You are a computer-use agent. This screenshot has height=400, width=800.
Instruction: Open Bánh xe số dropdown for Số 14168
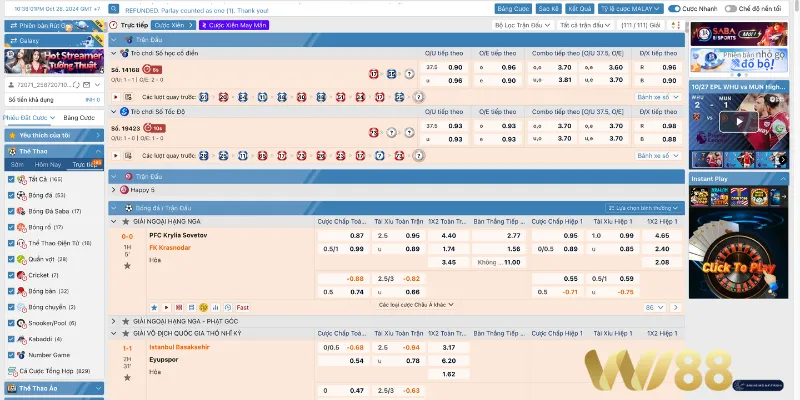[658, 97]
